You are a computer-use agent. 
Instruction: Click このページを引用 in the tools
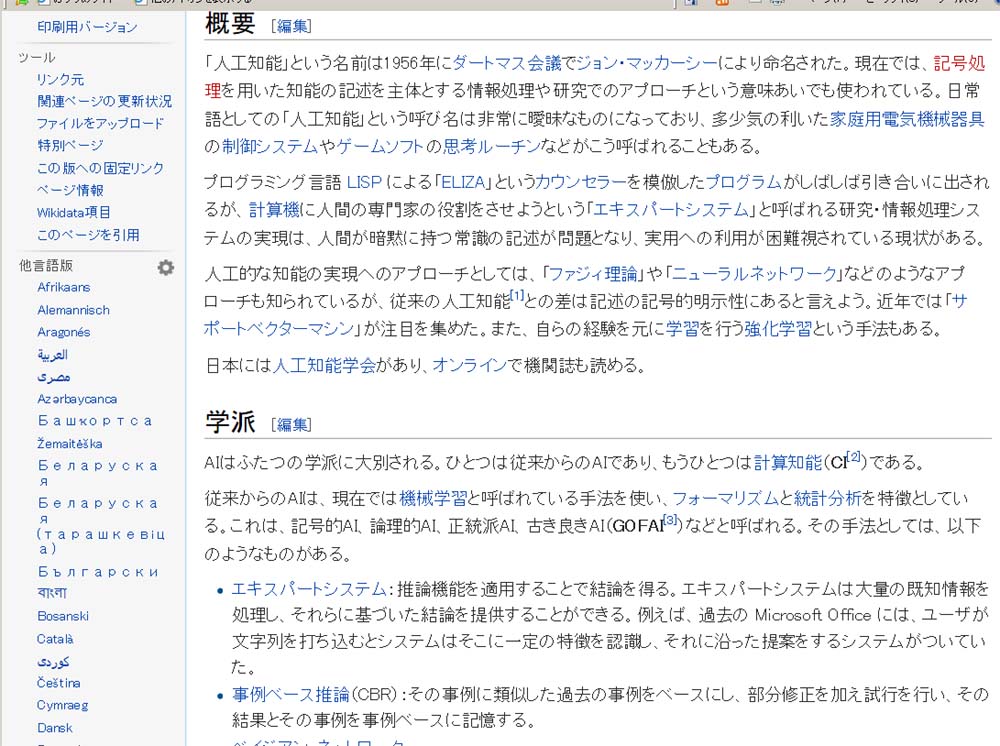[x=88, y=235]
